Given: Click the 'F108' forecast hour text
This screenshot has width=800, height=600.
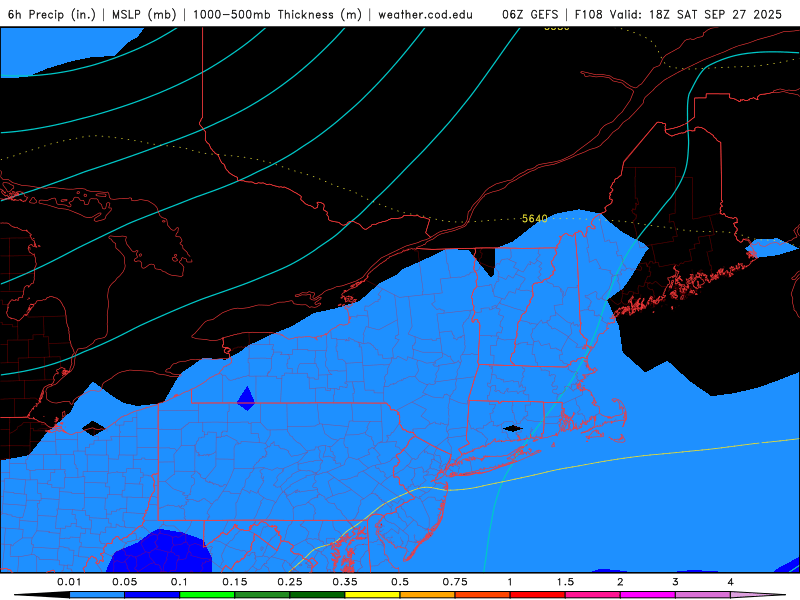Looking at the screenshot, I should 589,14.
